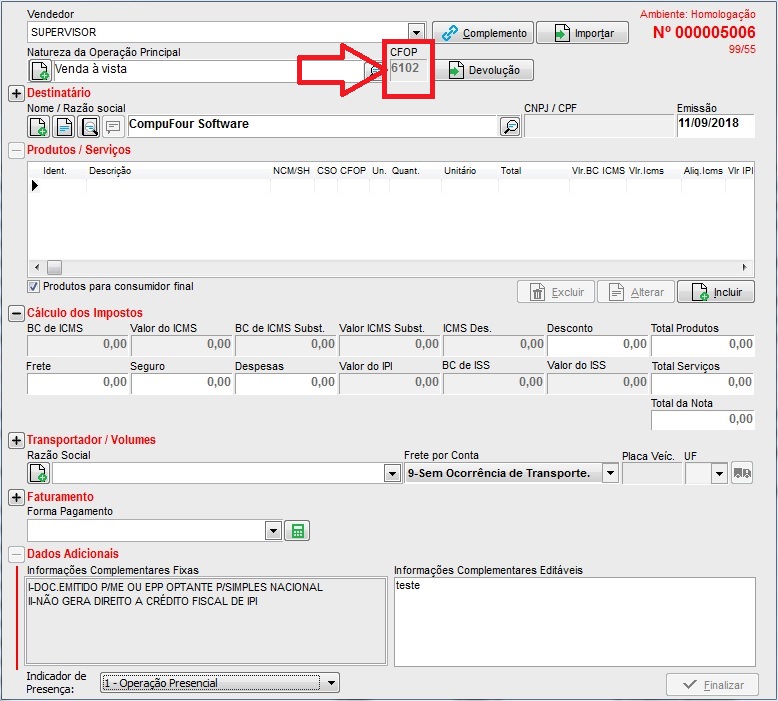Viewport: 778px width, 701px height.
Task: Open Indicador de Presença dropdown
Action: click(331, 683)
